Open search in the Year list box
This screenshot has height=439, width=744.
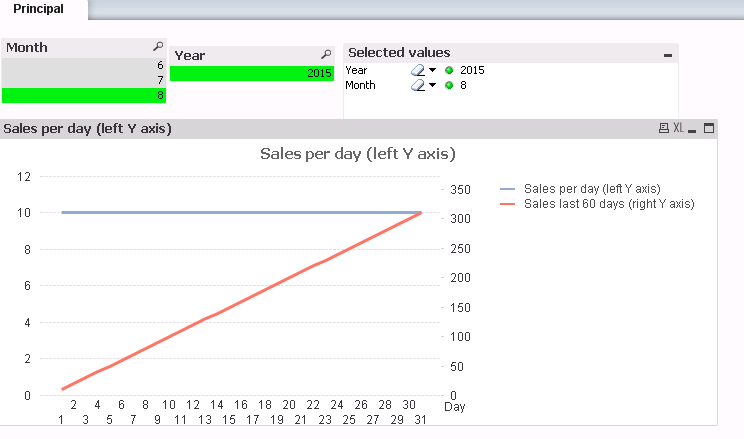[x=326, y=54]
